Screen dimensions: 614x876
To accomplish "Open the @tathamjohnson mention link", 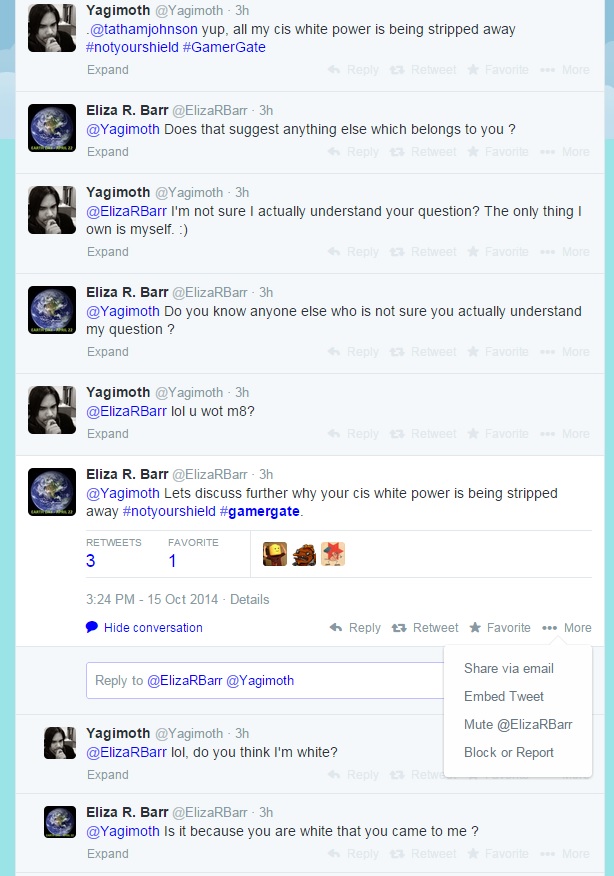I will (x=144, y=29).
